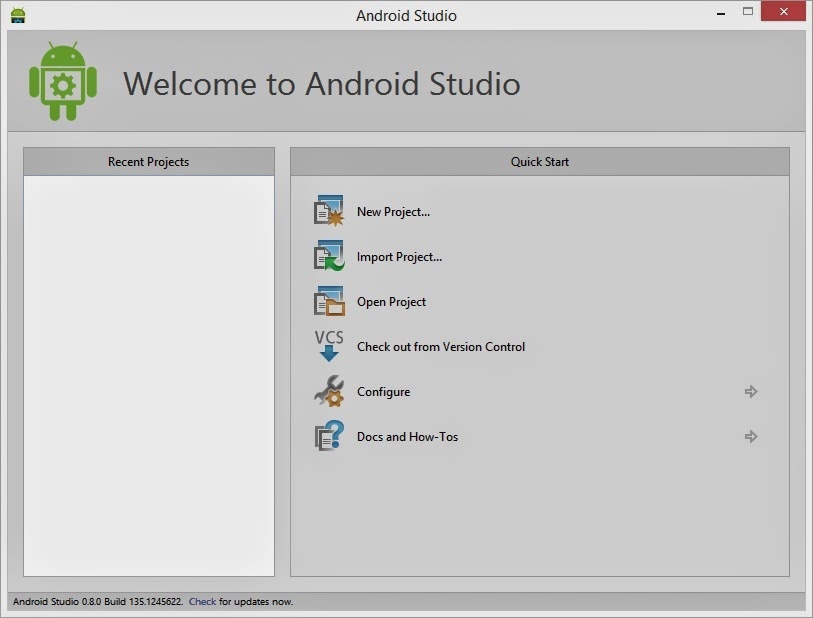Click the Docs and How-Tos question icon
This screenshot has width=813, height=618.
(329, 436)
